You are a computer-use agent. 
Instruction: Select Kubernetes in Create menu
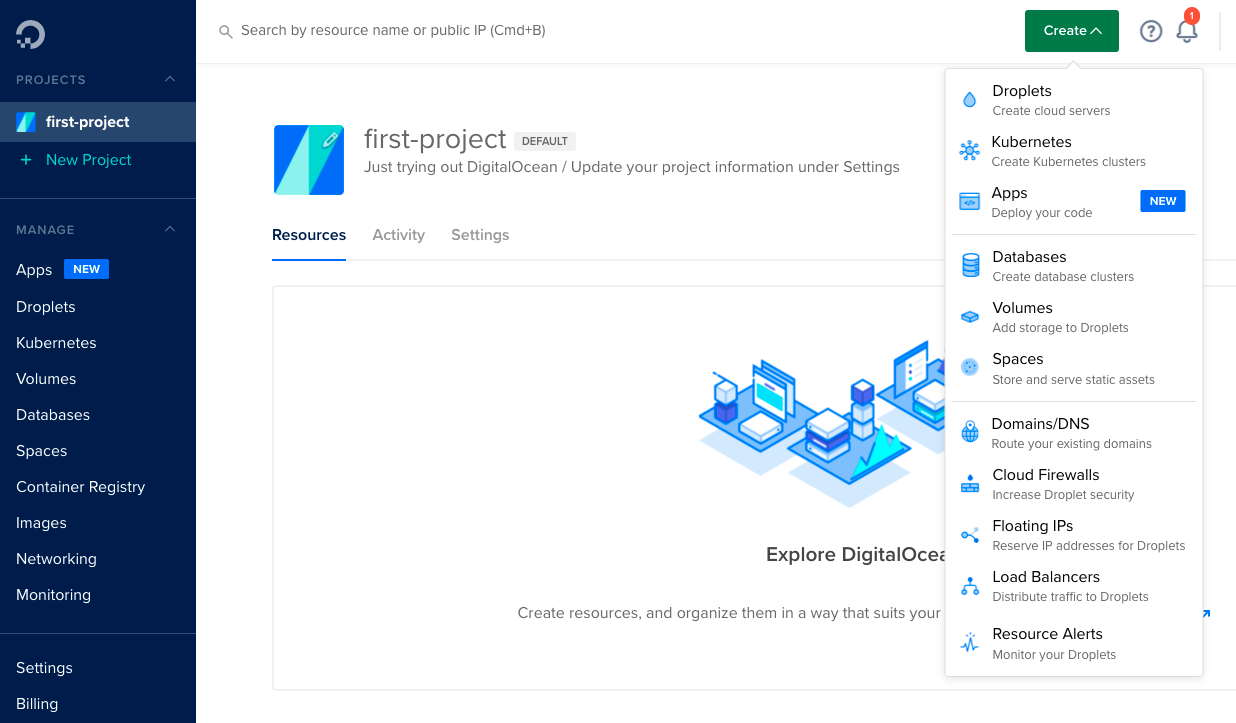(1074, 151)
